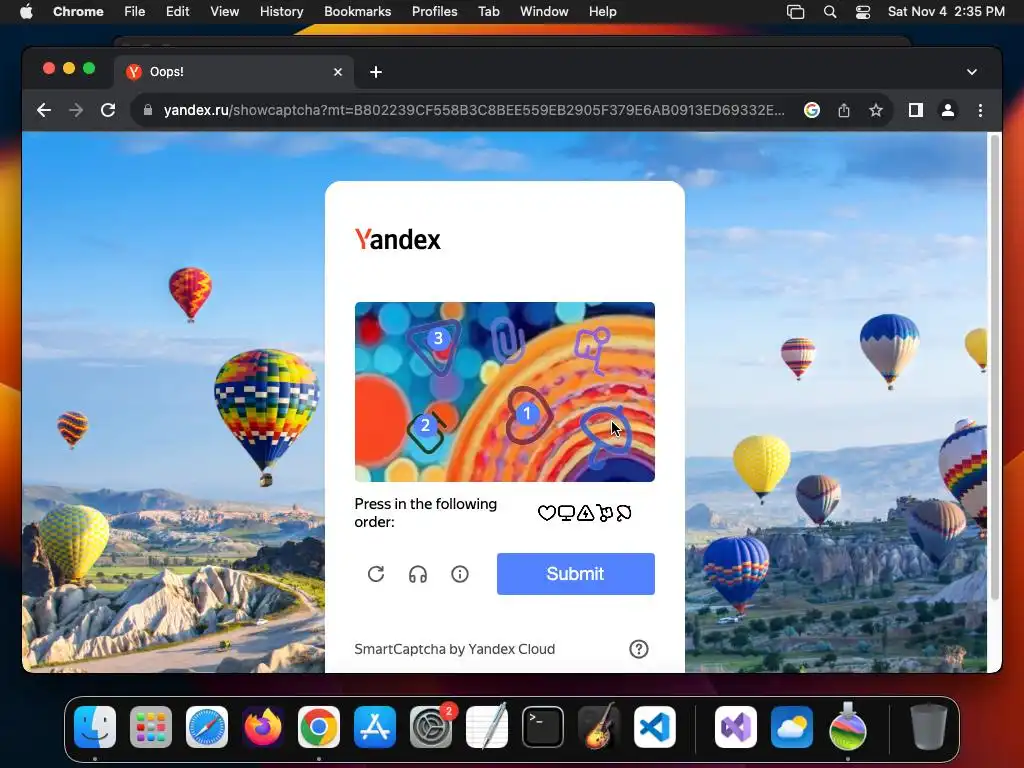
Task: Open Chrome three-dot menu
Action: 980,110
